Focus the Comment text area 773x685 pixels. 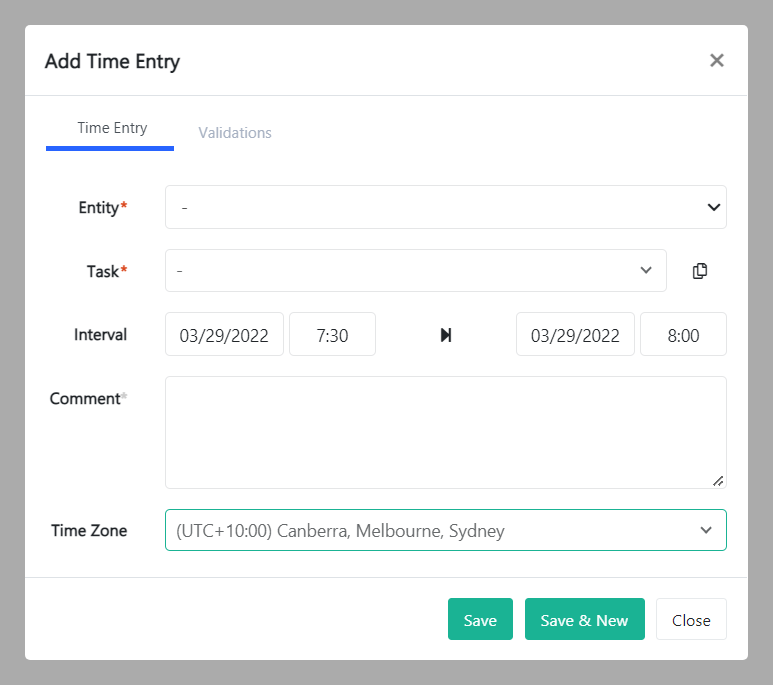(x=445, y=432)
